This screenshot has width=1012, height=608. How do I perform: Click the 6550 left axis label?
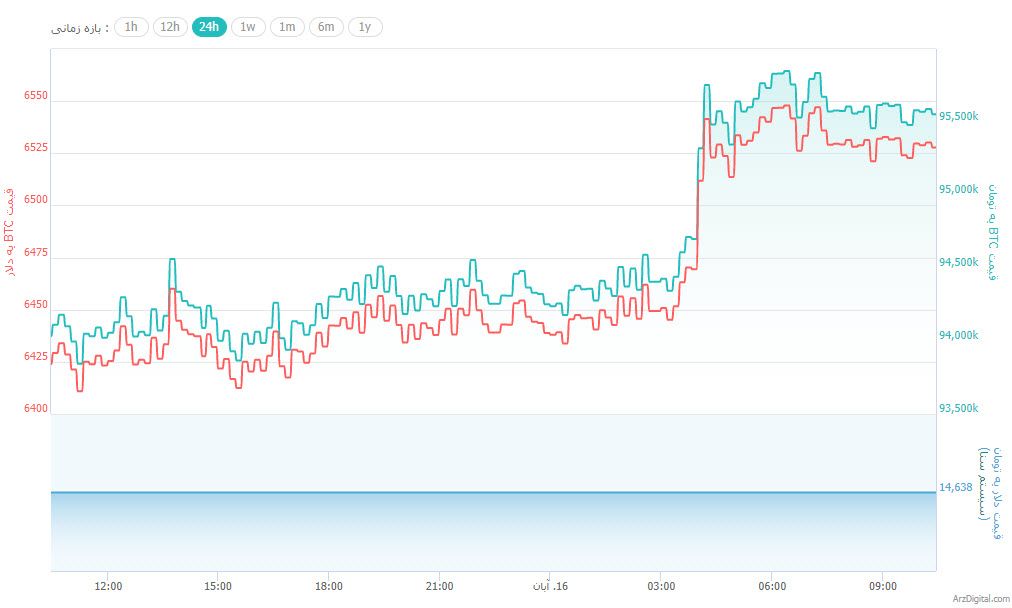click(35, 96)
